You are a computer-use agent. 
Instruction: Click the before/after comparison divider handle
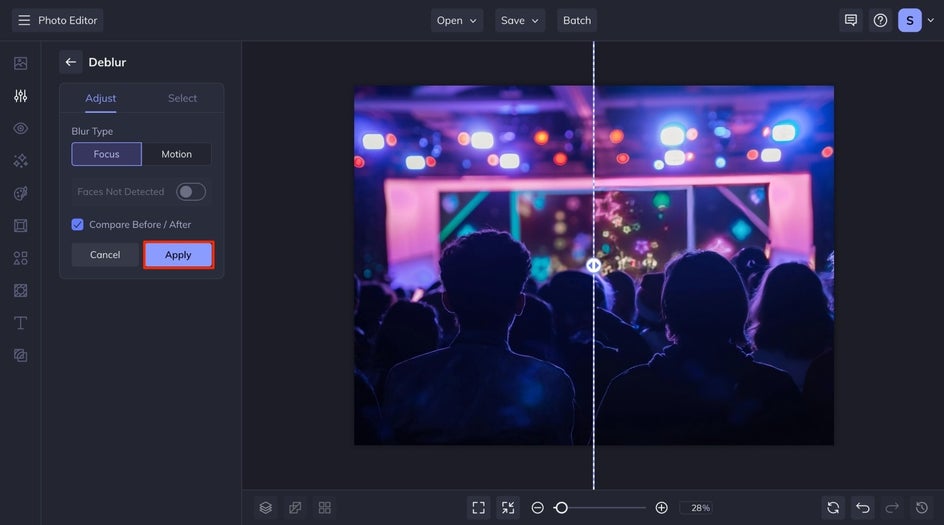594,265
